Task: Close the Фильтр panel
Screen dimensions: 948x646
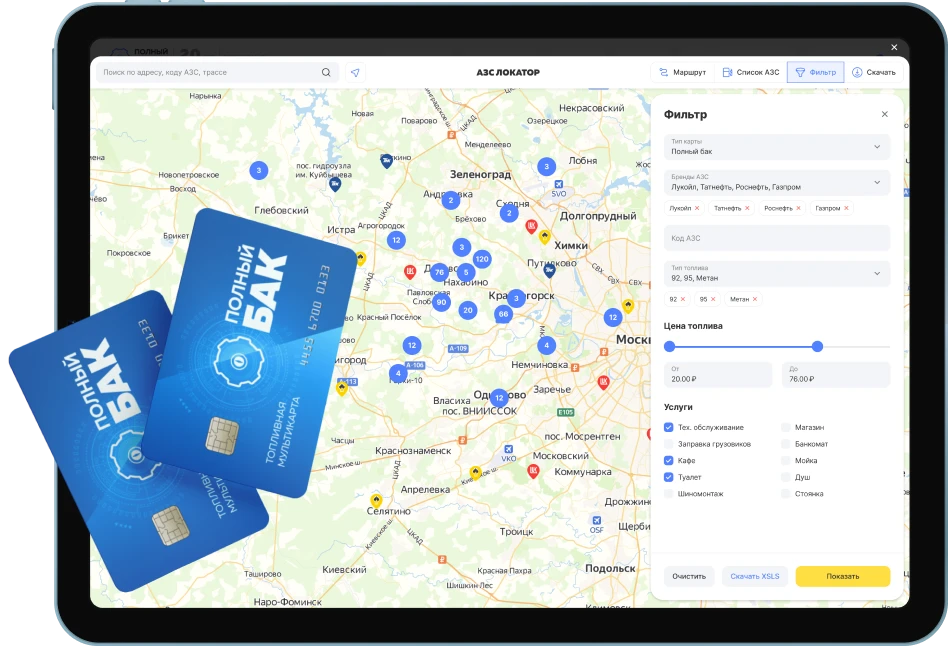Action: 885,114
